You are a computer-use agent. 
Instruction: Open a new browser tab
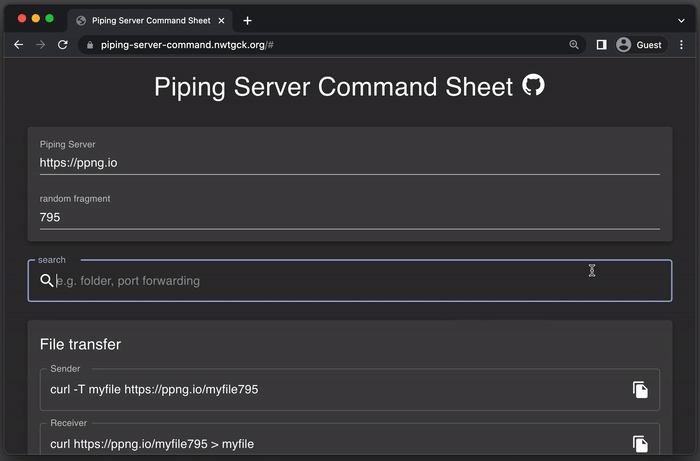(x=247, y=20)
